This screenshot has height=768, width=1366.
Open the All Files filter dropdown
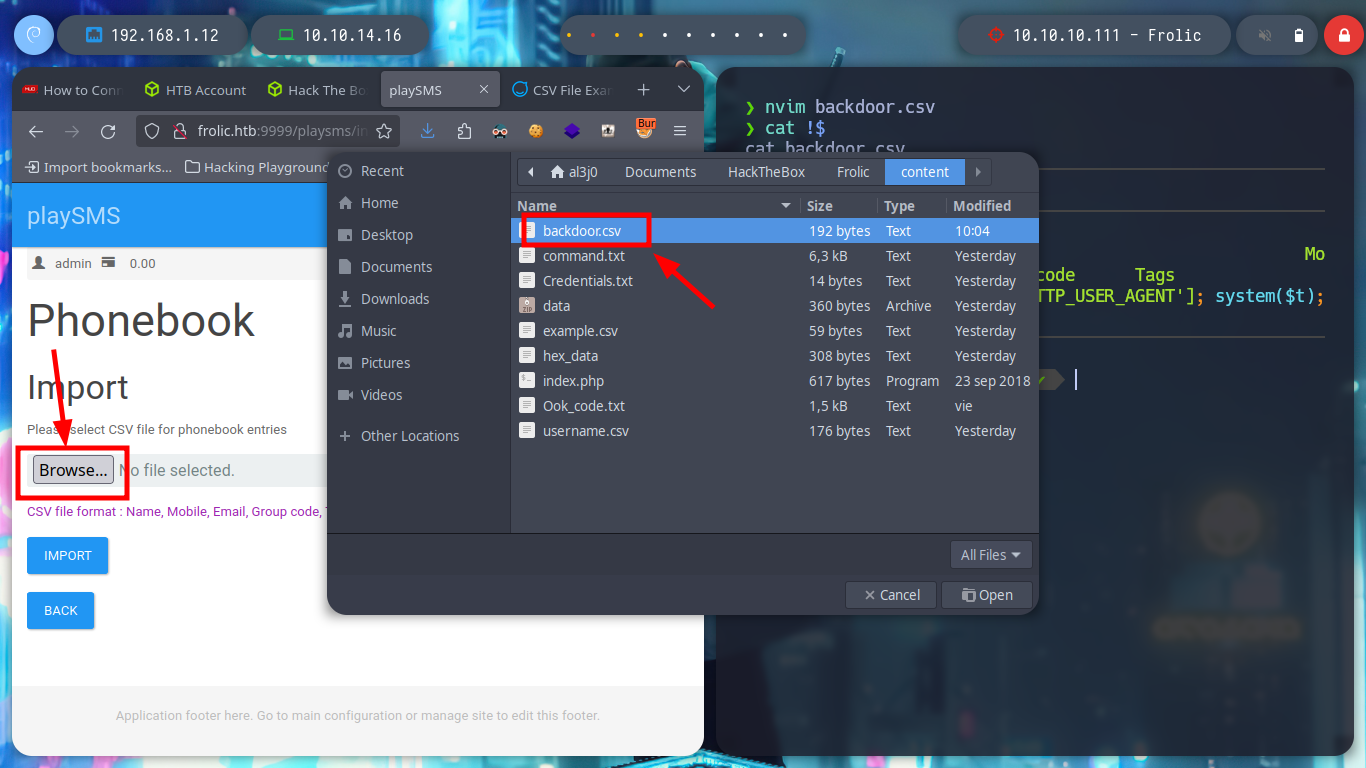pyautogui.click(x=991, y=555)
